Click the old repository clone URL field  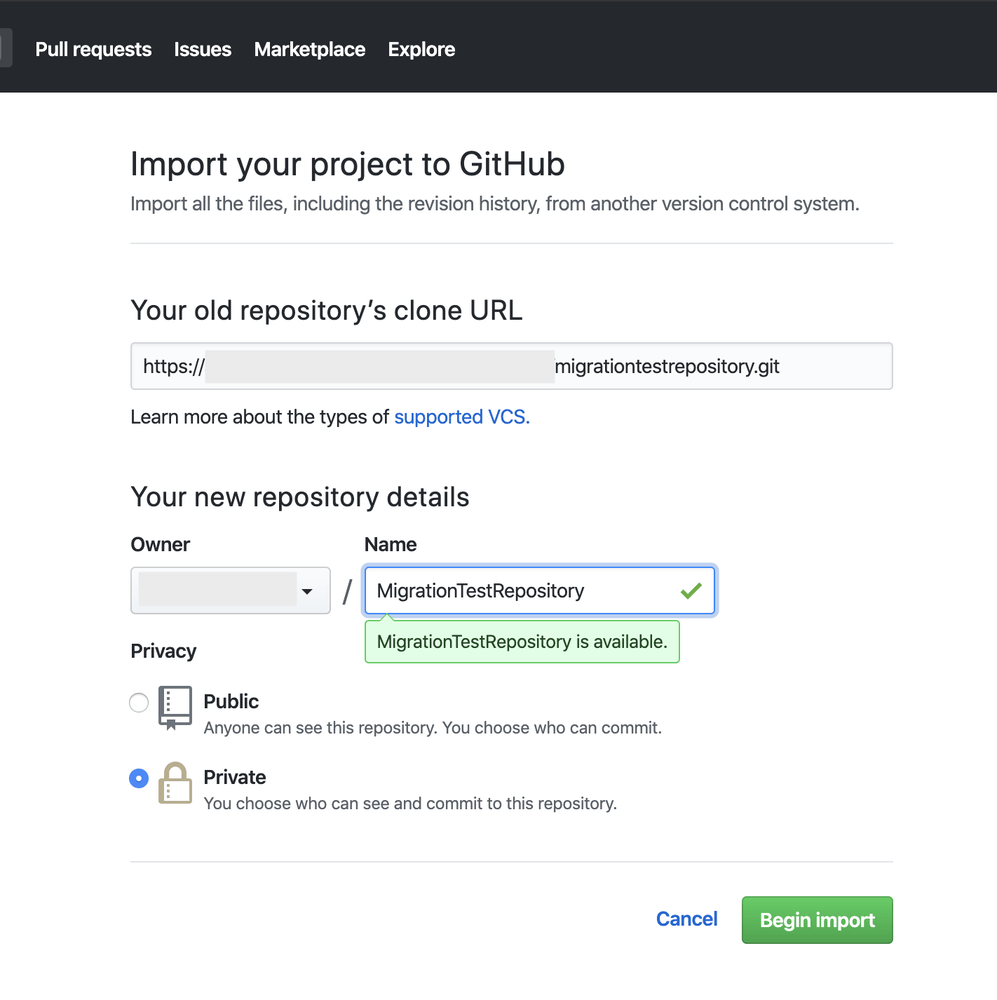point(511,366)
